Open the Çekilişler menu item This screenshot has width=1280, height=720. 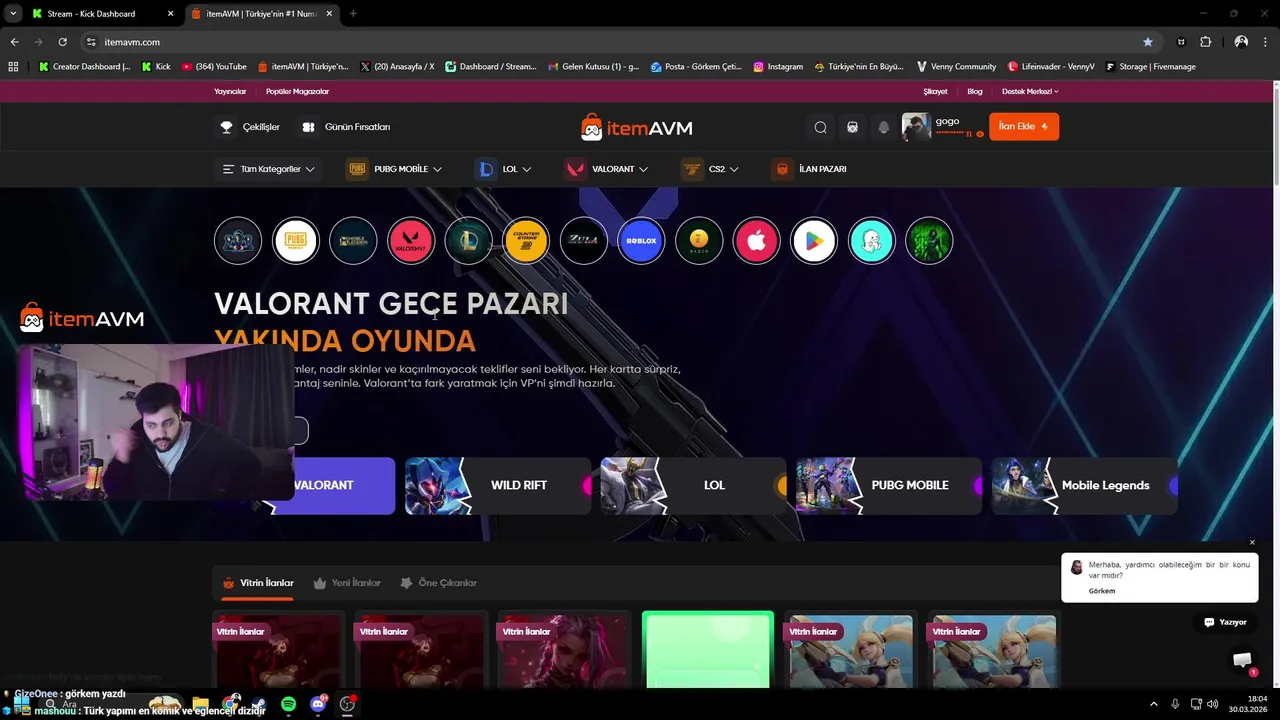click(x=250, y=127)
